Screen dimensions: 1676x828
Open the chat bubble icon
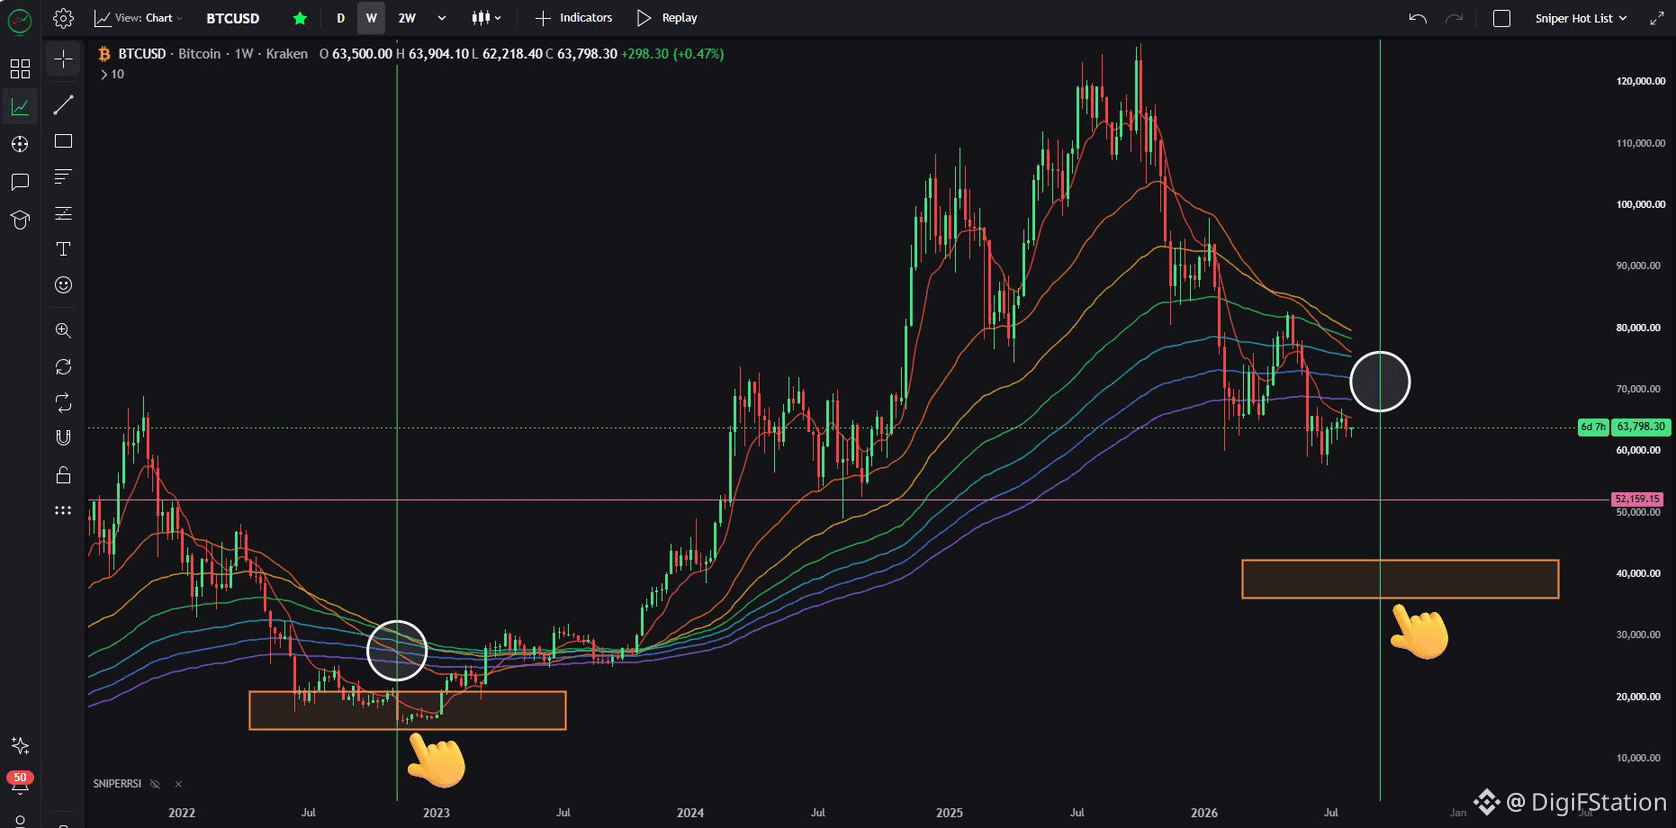point(20,182)
